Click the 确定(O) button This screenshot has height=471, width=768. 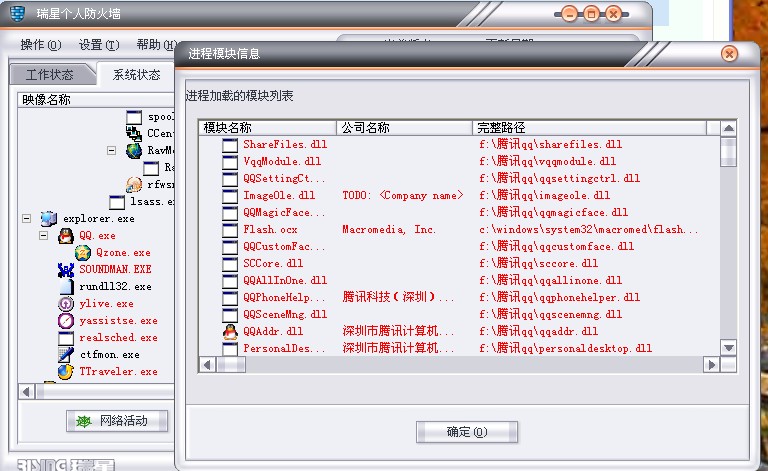pyautogui.click(x=467, y=432)
